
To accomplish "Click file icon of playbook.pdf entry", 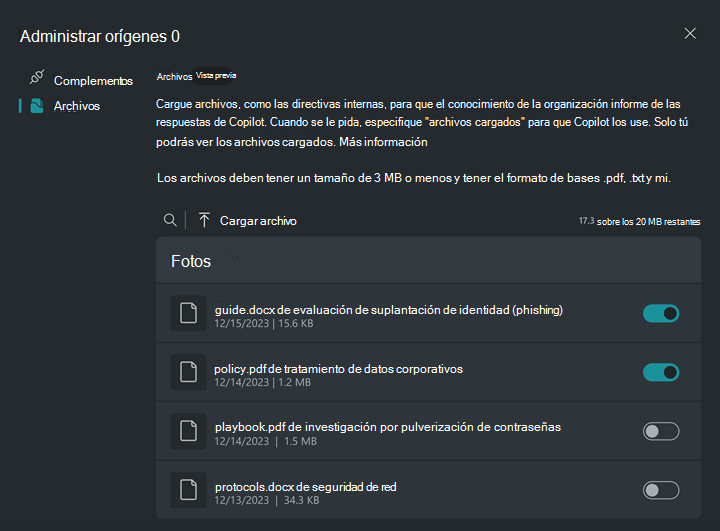I will tap(188, 431).
